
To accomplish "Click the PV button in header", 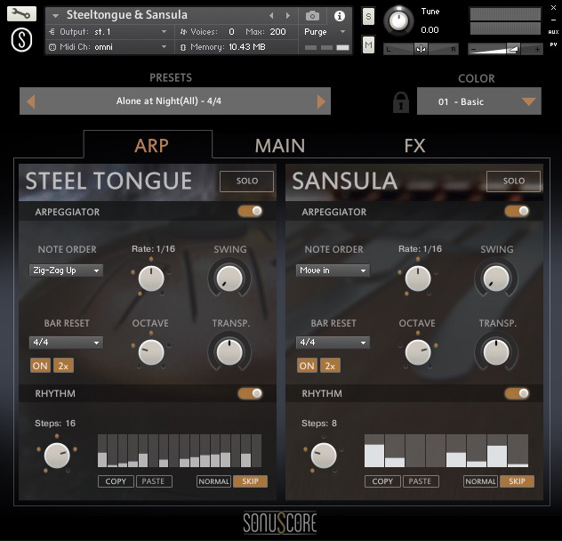I will point(553,44).
